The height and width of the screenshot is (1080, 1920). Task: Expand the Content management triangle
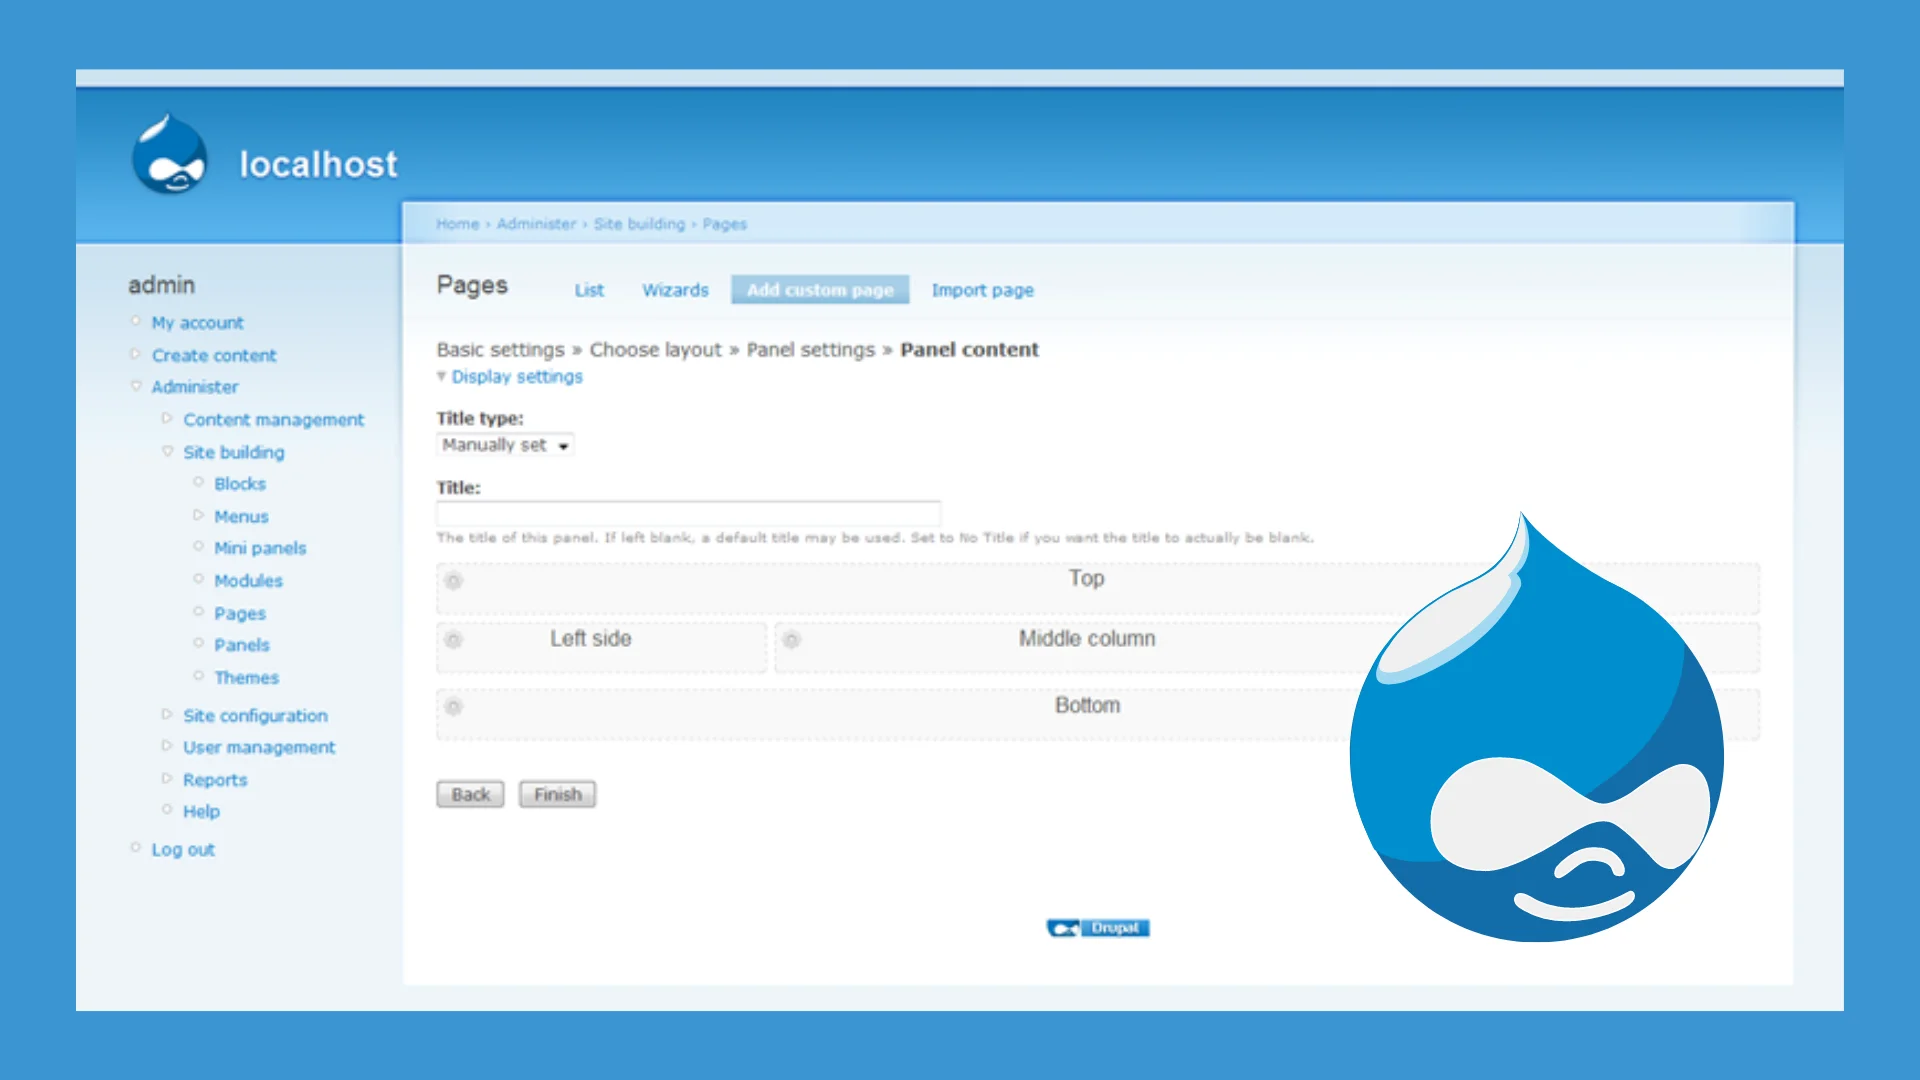coord(167,419)
